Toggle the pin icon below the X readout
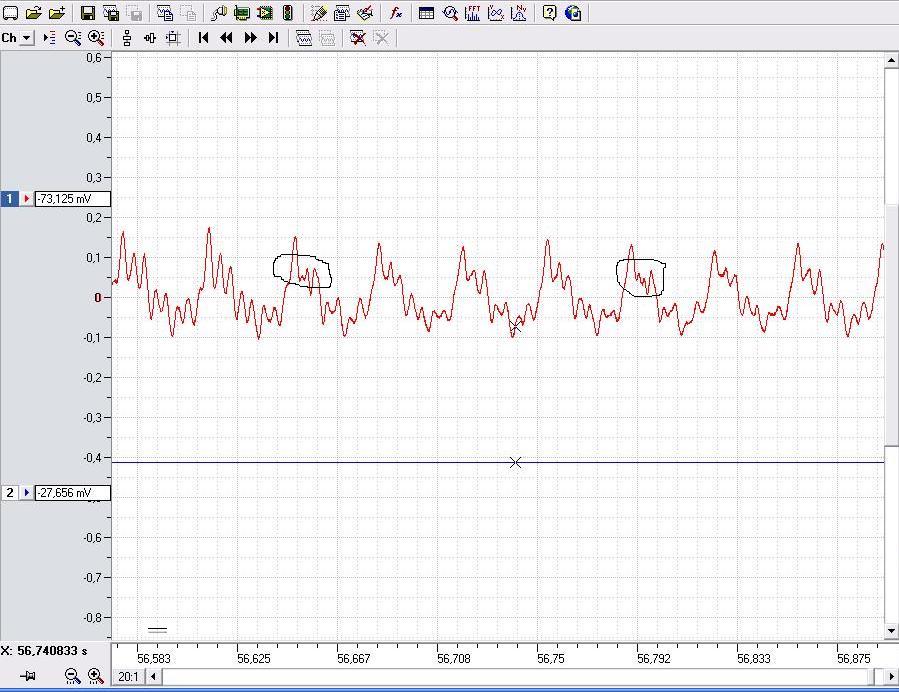Screen dimensions: 899x692 [x=28, y=677]
